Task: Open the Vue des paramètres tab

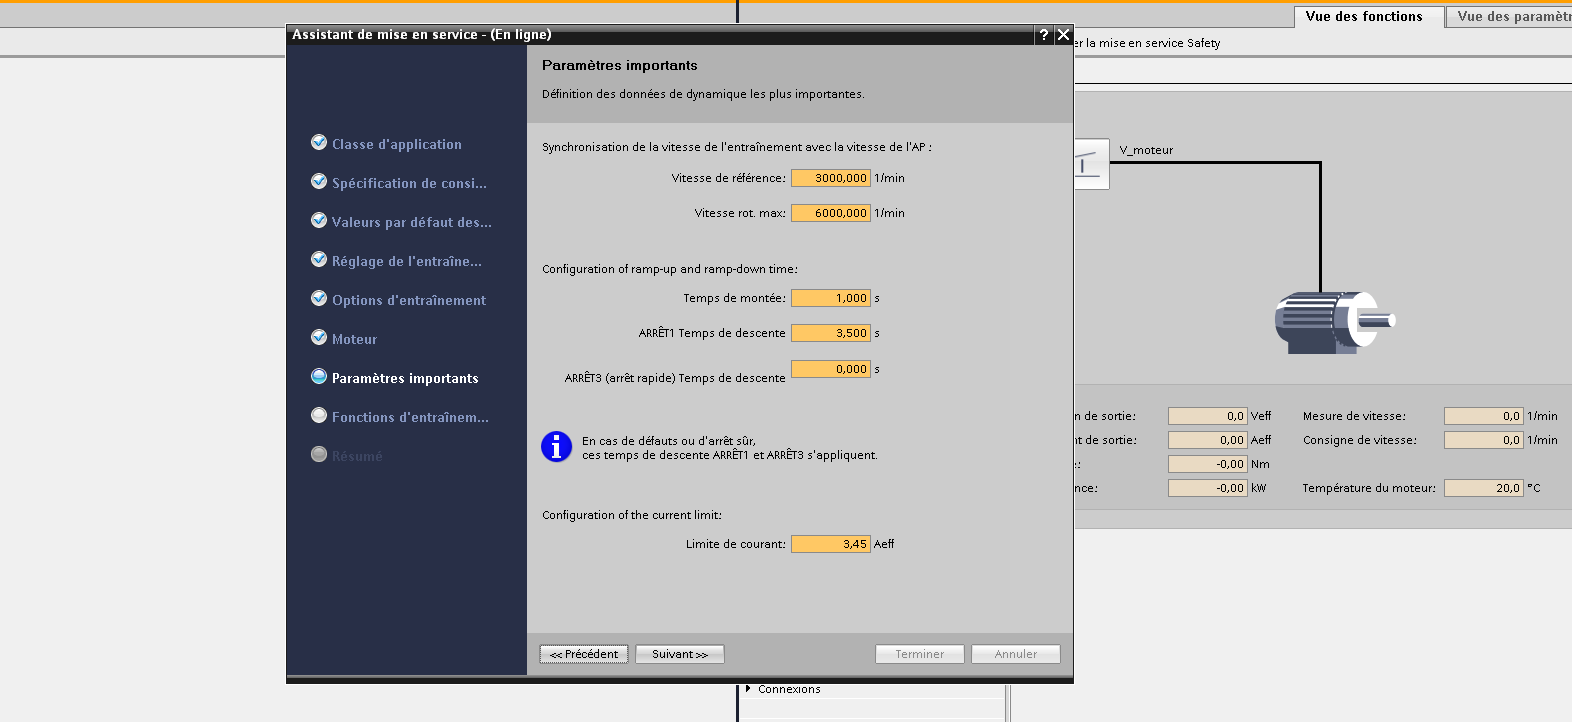Action: tap(1512, 17)
